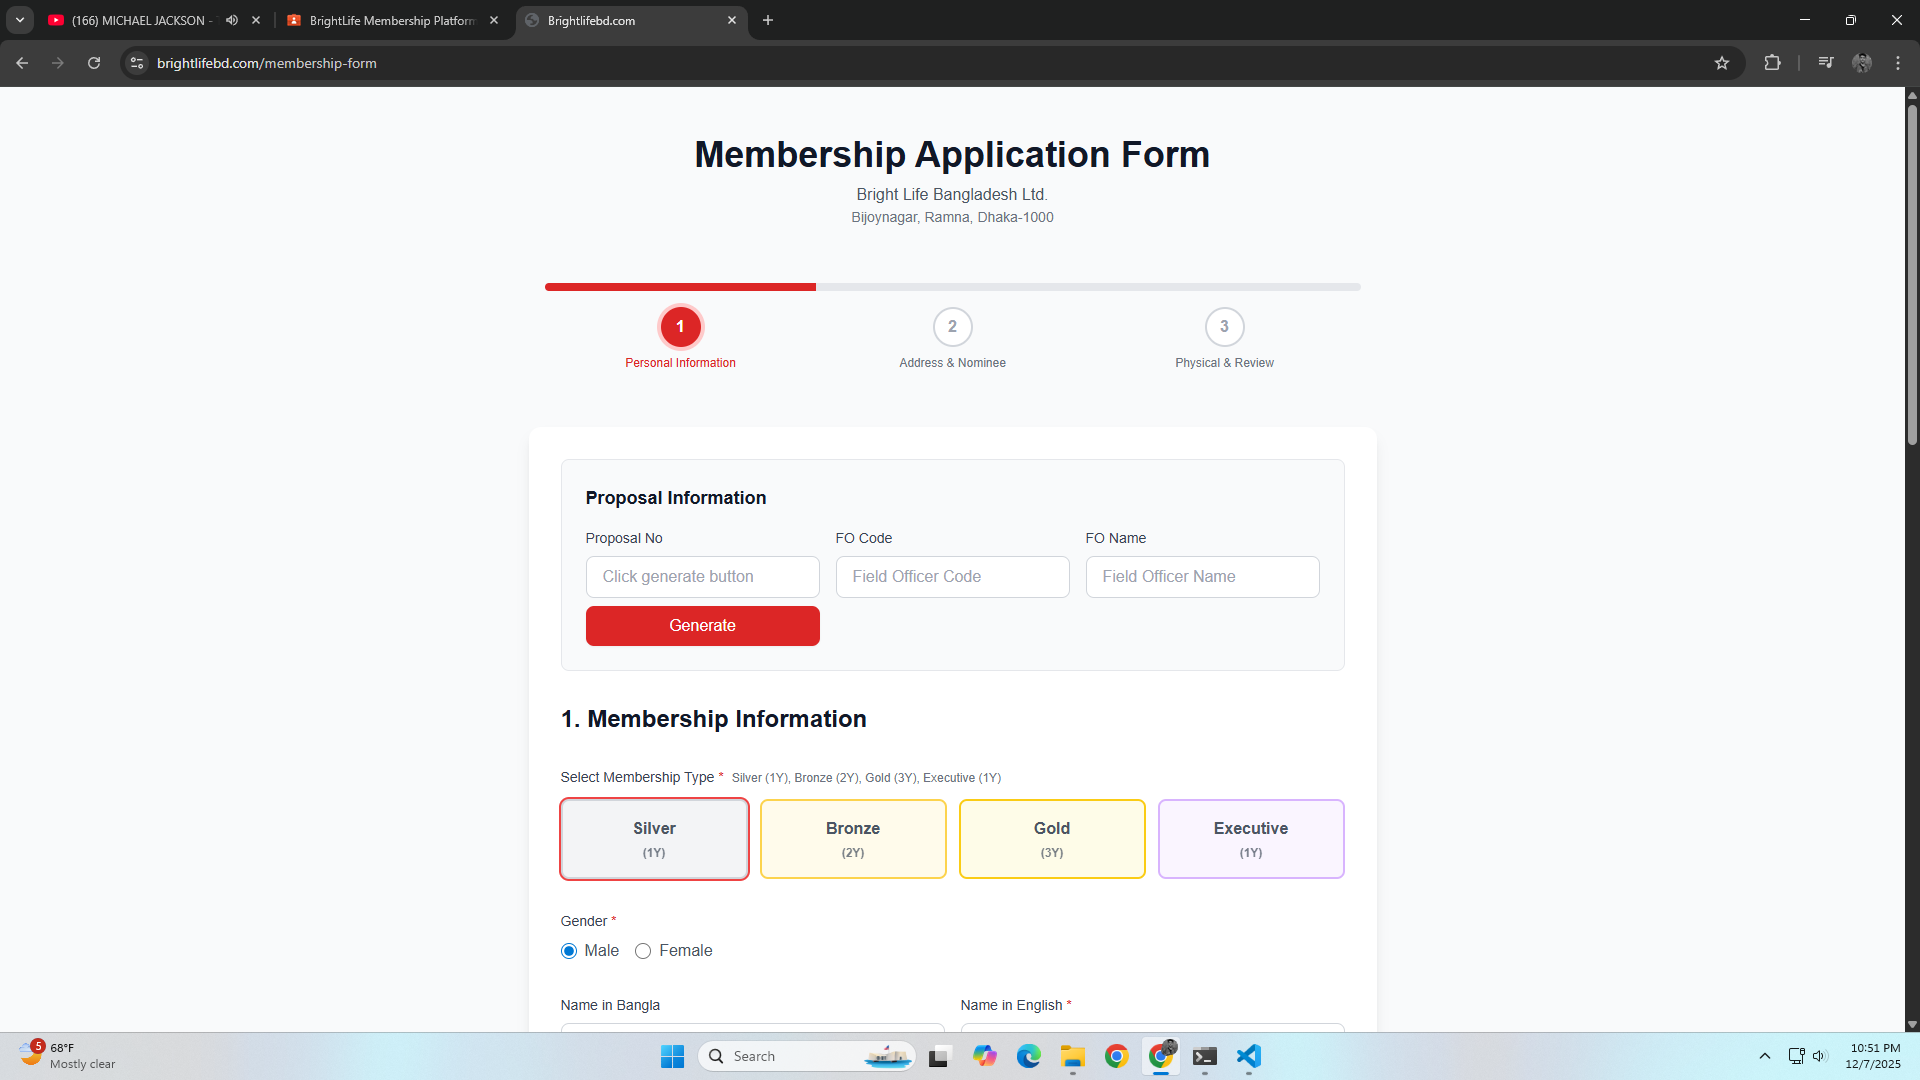Click the site information icon in address bar
Image resolution: width=1920 pixels, height=1080 pixels.
click(x=137, y=63)
